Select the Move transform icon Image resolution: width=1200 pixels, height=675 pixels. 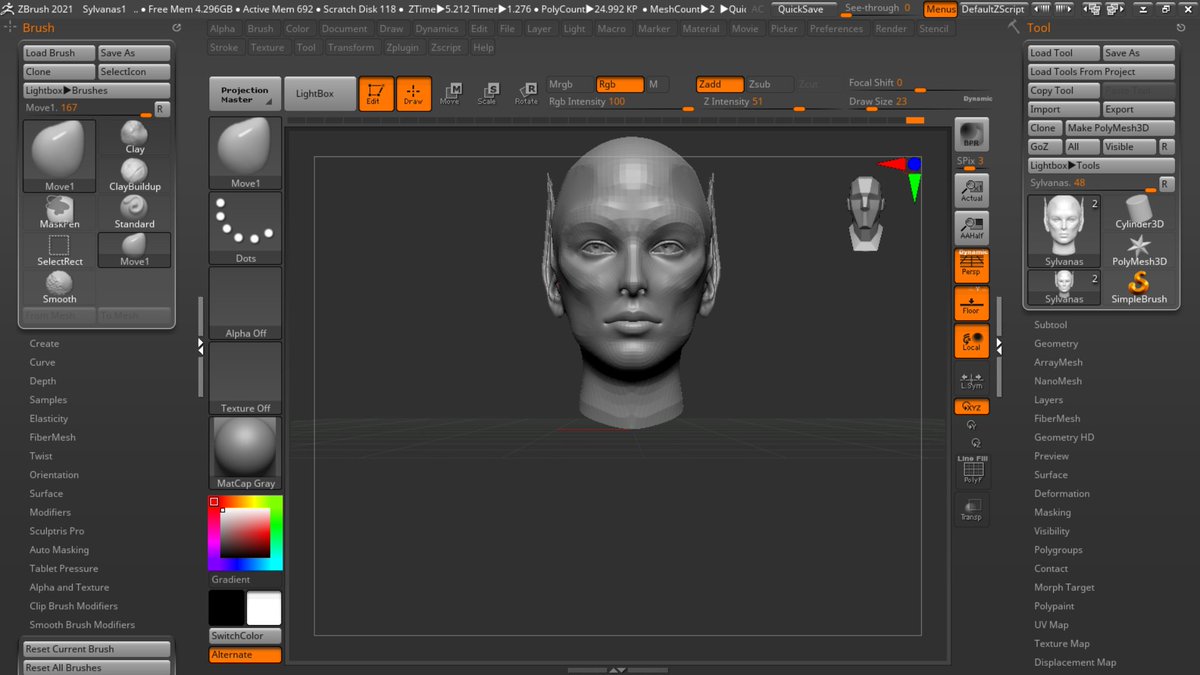(451, 94)
